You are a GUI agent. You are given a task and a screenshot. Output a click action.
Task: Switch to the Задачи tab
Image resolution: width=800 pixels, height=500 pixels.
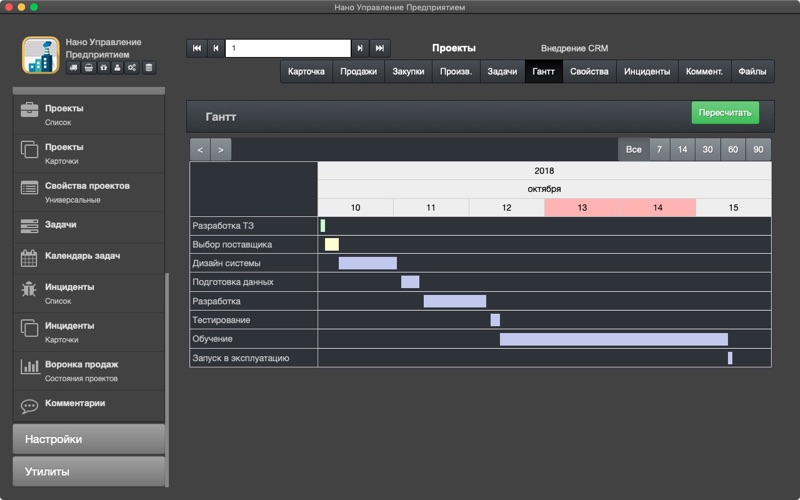coord(502,71)
